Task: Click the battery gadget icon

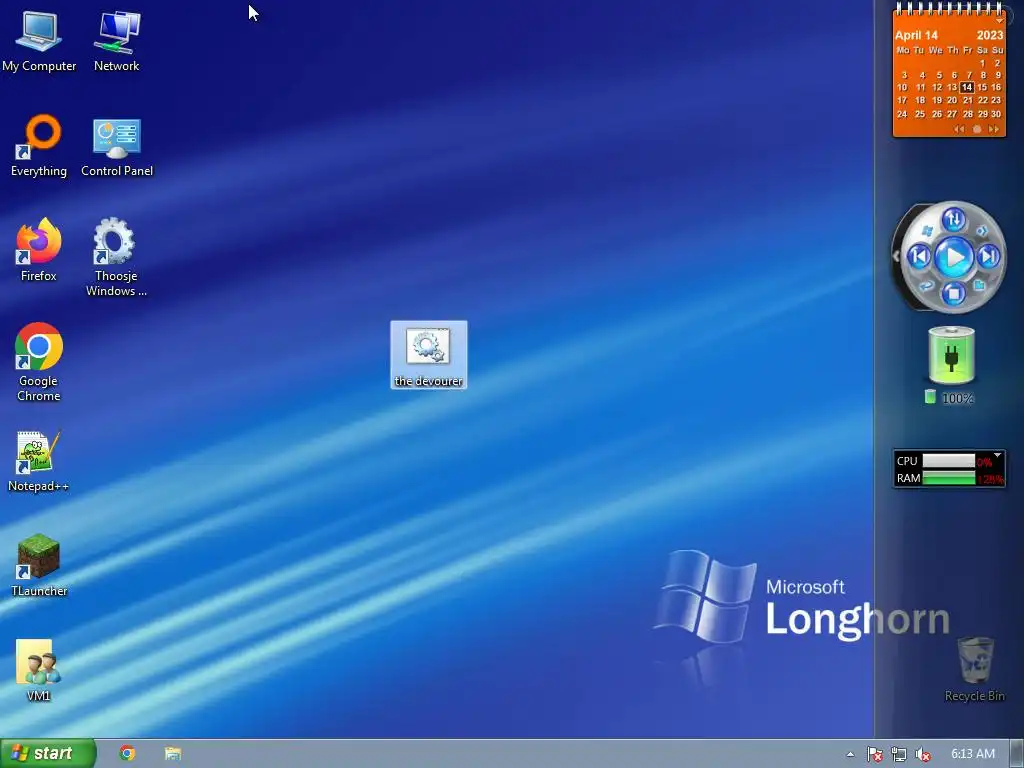Action: pos(951,355)
